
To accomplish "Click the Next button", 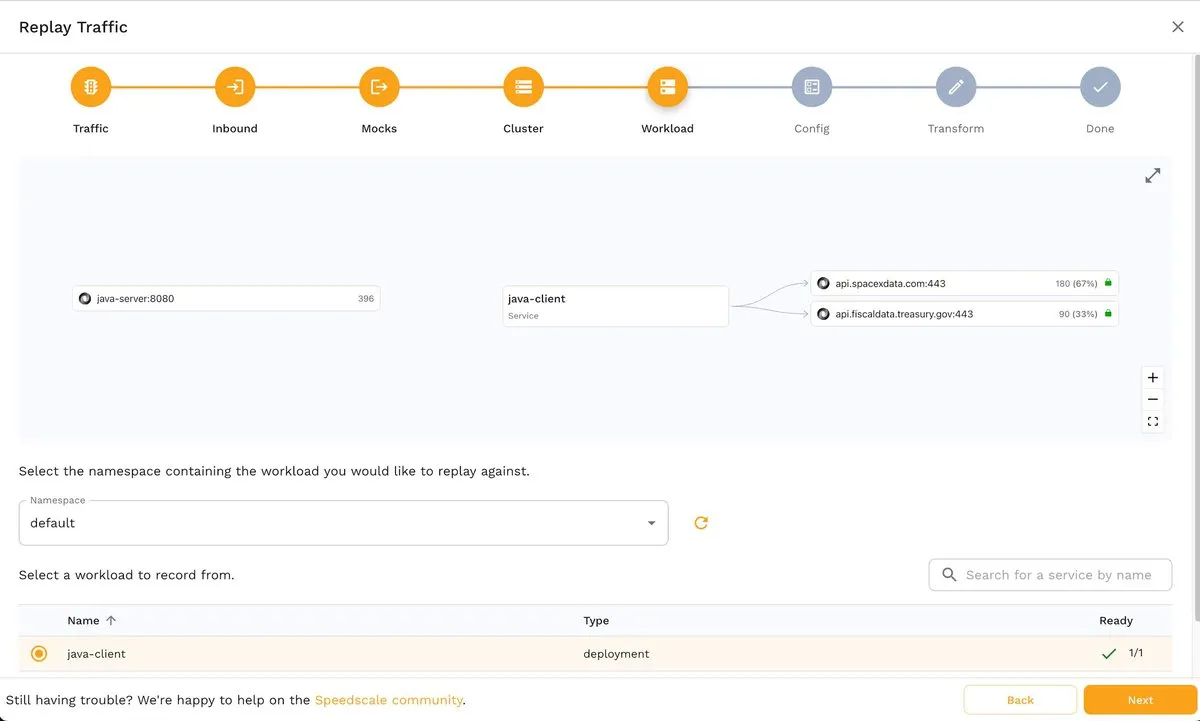I will pyautogui.click(x=1140, y=700).
